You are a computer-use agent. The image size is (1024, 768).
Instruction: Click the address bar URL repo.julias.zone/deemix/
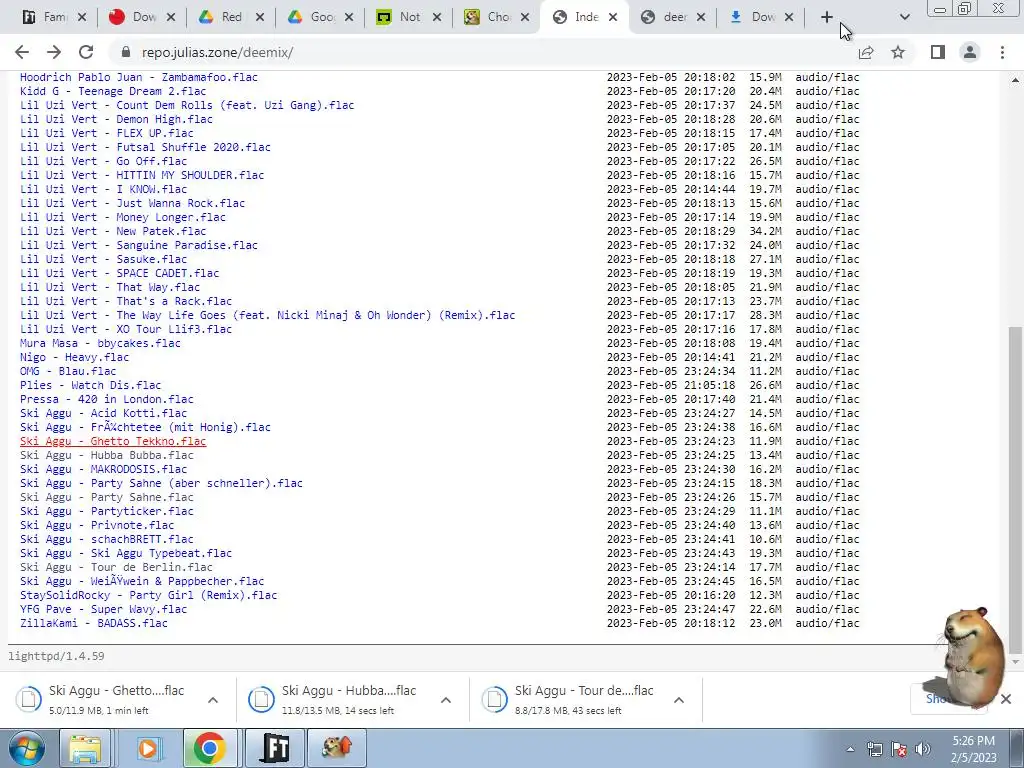tap(217, 52)
